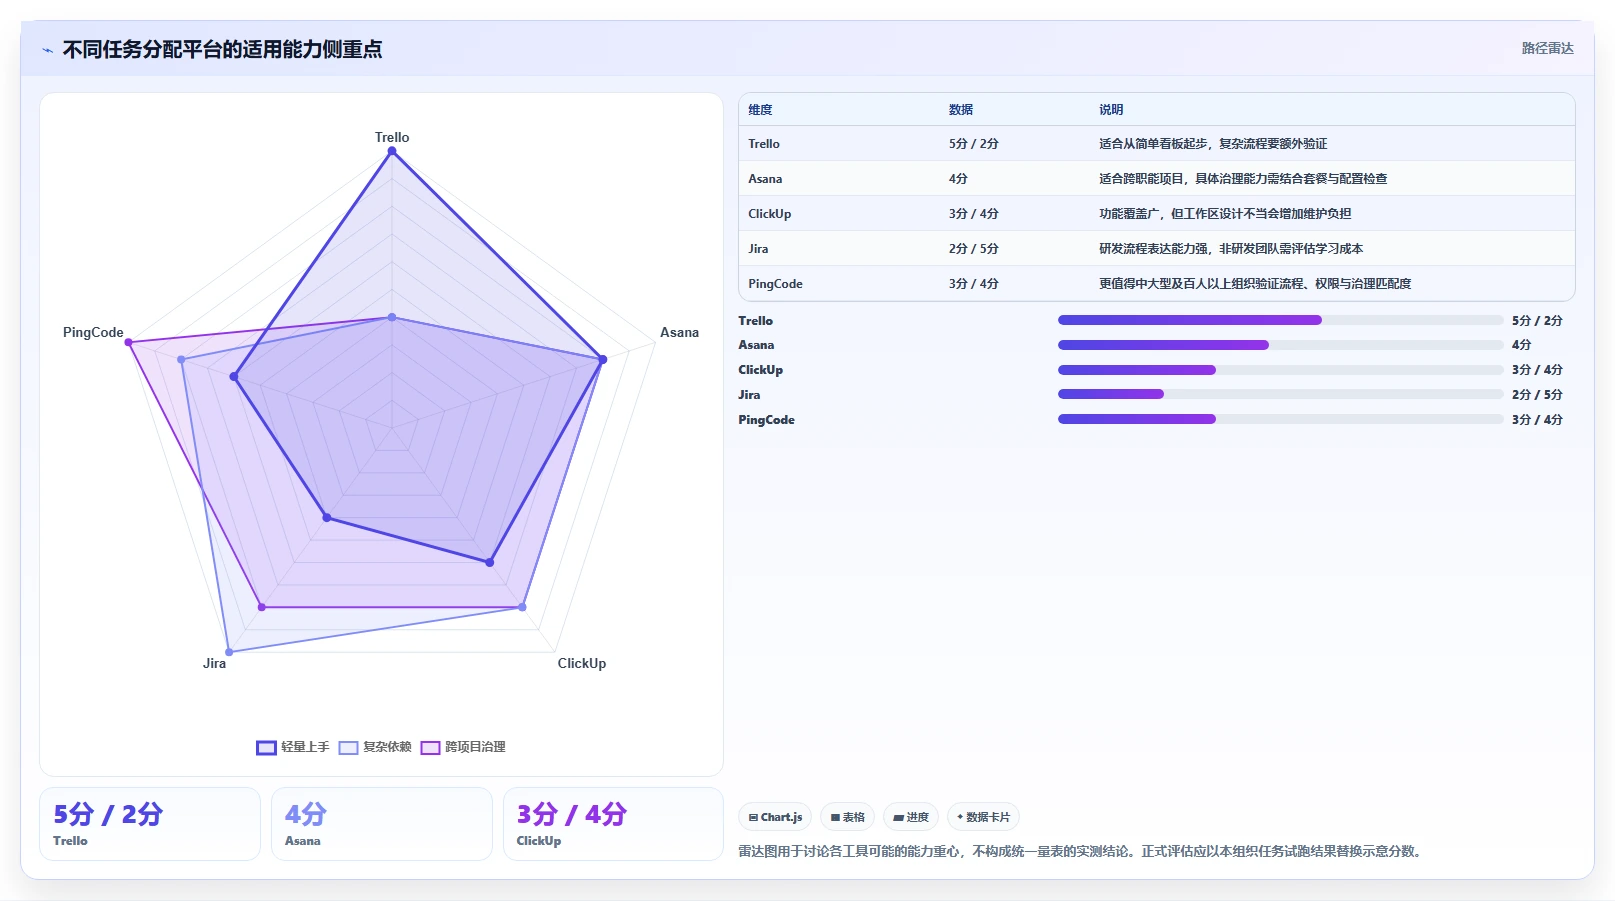Click description 功能覆盖广，但工作区设计不当会增加维护负担

tap(1225, 214)
